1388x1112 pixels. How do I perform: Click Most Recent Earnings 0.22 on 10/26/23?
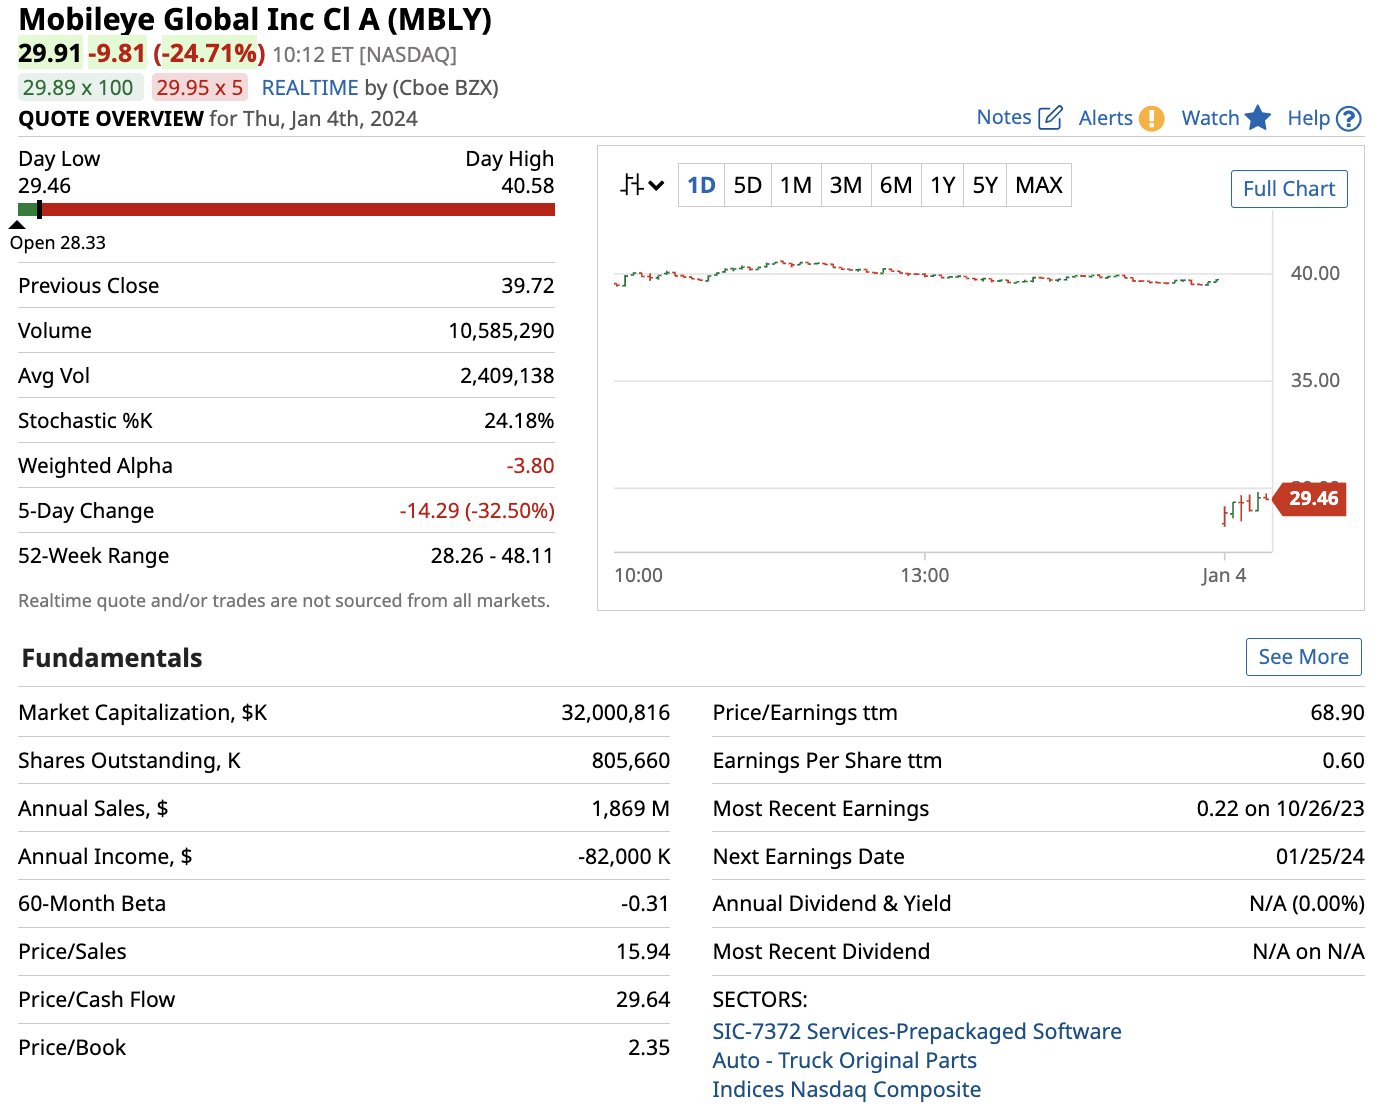click(1280, 809)
